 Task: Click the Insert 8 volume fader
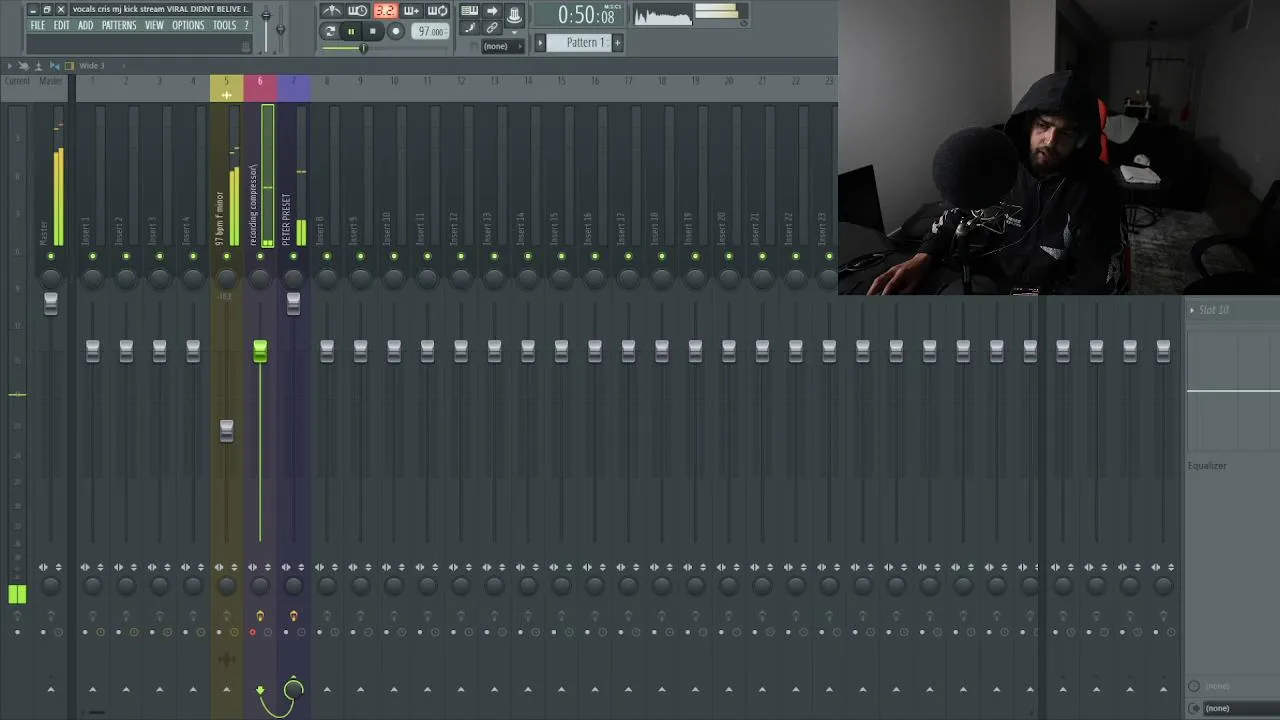tap(327, 351)
